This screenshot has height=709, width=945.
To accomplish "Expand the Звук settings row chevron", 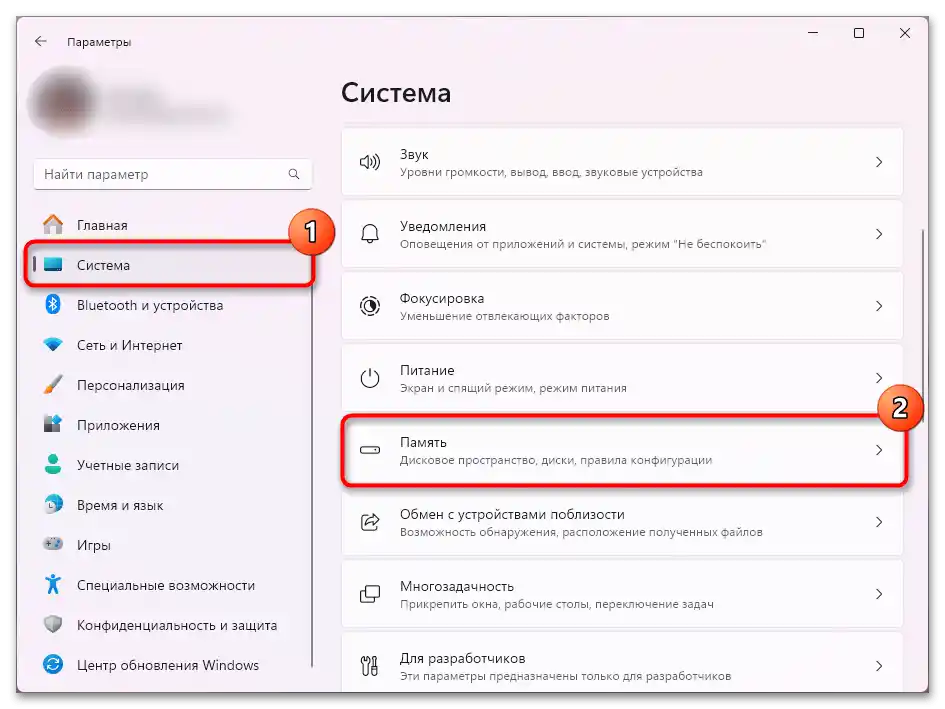I will [879, 161].
